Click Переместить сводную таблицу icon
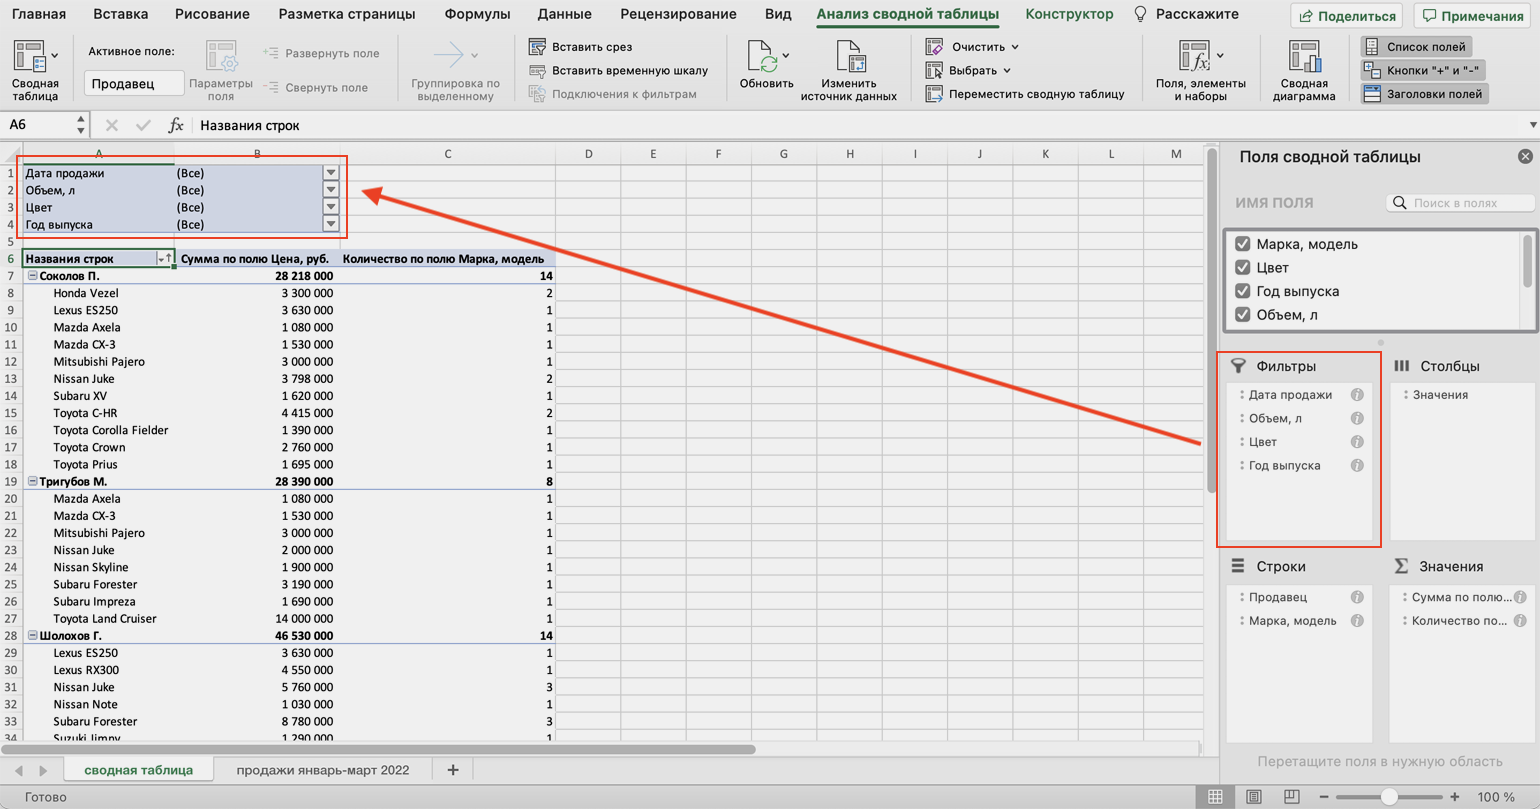The image size is (1540, 809). (934, 94)
